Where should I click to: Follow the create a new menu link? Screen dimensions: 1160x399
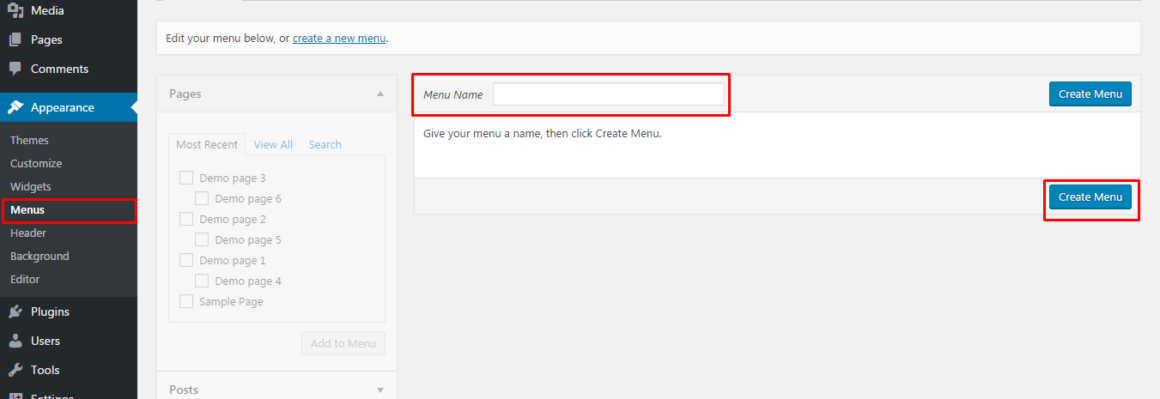[339, 38]
